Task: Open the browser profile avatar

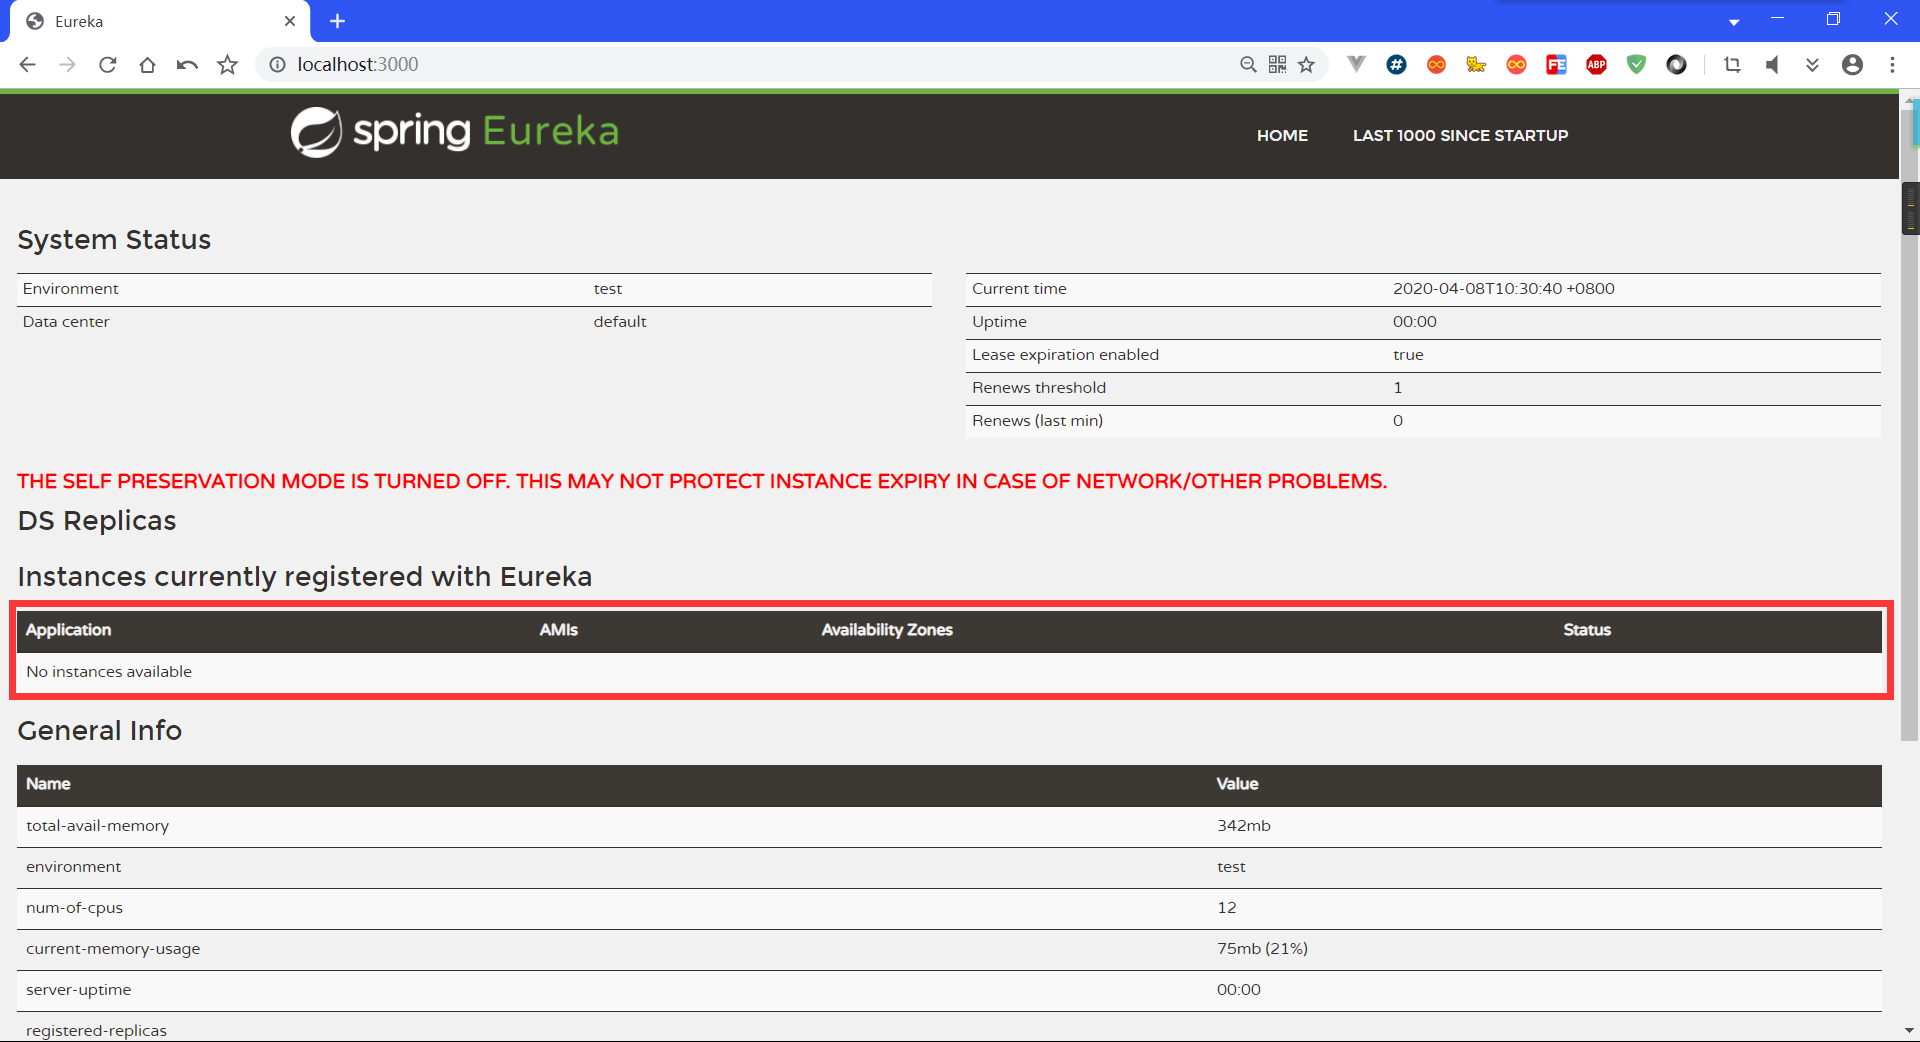Action: (1853, 65)
